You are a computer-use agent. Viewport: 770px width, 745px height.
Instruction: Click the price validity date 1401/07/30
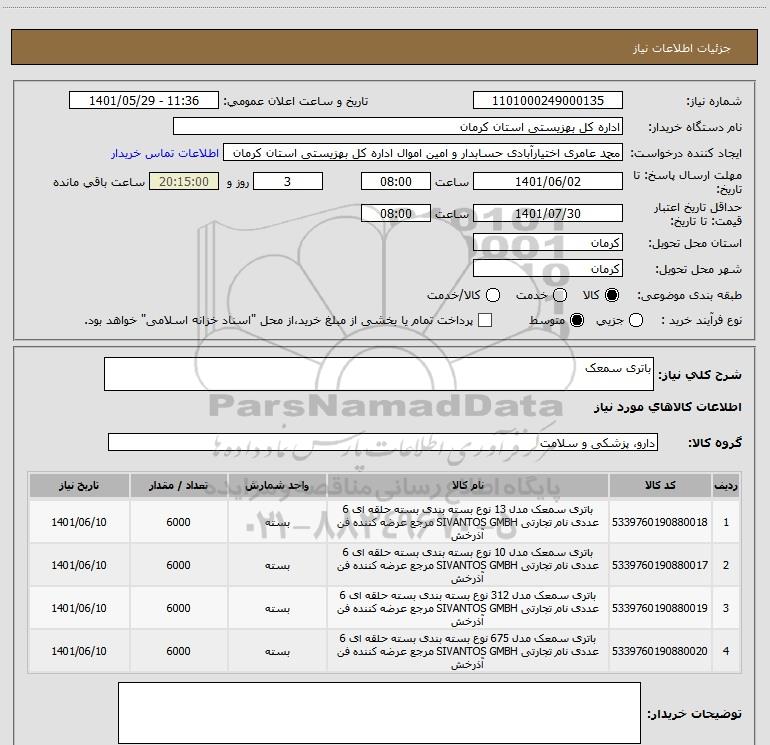pos(548,213)
